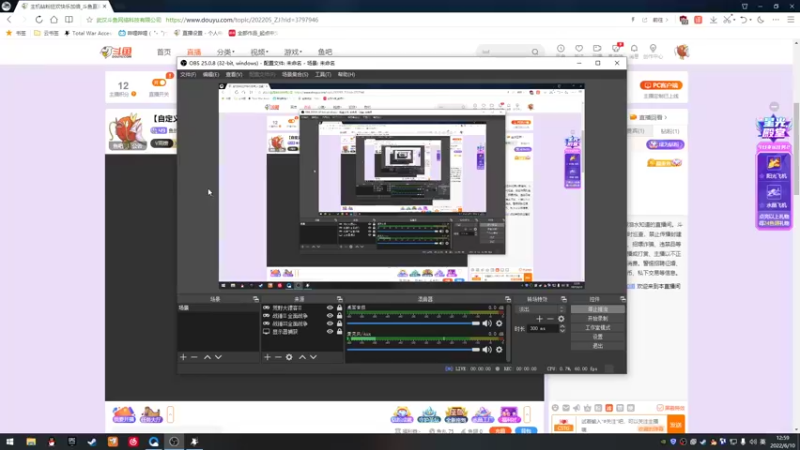Toggle visibility of the display capture source

330,332
